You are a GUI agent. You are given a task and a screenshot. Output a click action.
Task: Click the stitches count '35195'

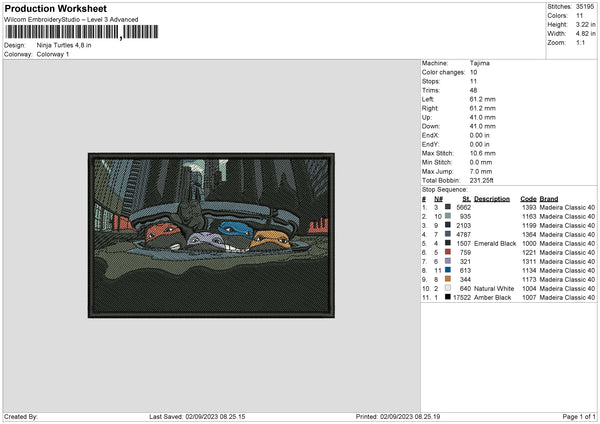(x=585, y=7)
